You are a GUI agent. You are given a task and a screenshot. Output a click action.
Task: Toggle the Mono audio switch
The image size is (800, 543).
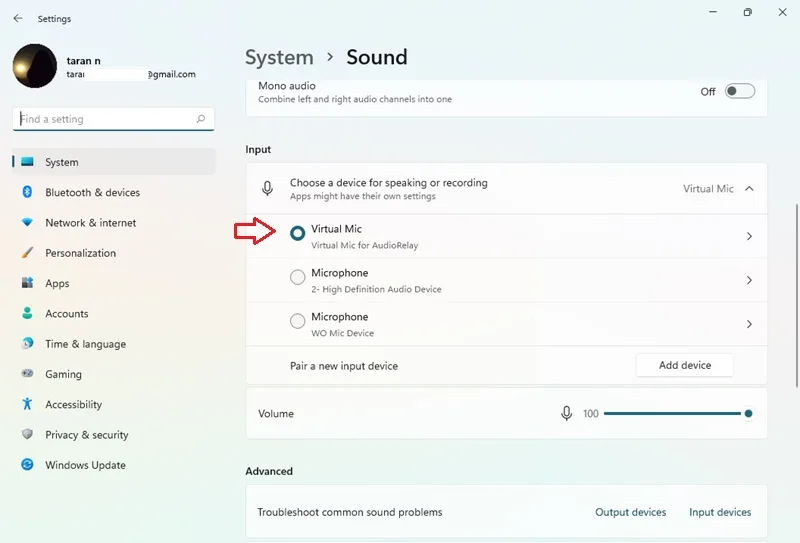click(x=740, y=91)
